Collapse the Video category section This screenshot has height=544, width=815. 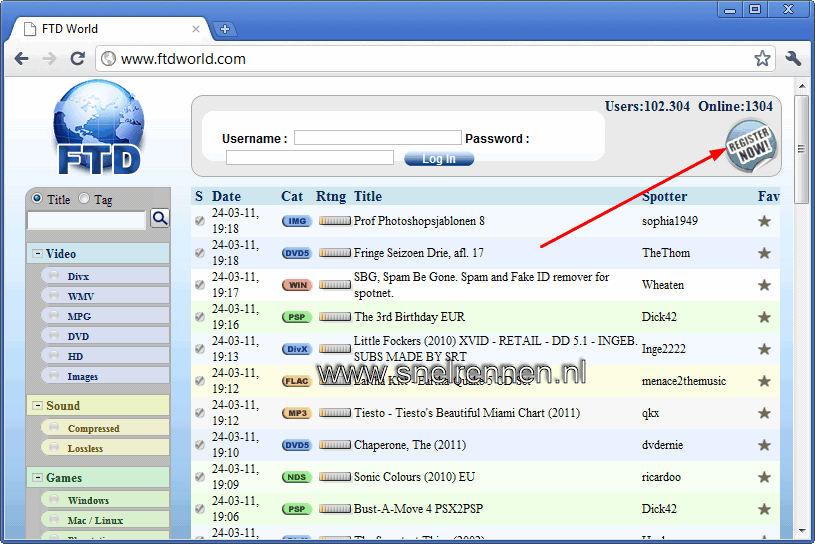[x=37, y=254]
